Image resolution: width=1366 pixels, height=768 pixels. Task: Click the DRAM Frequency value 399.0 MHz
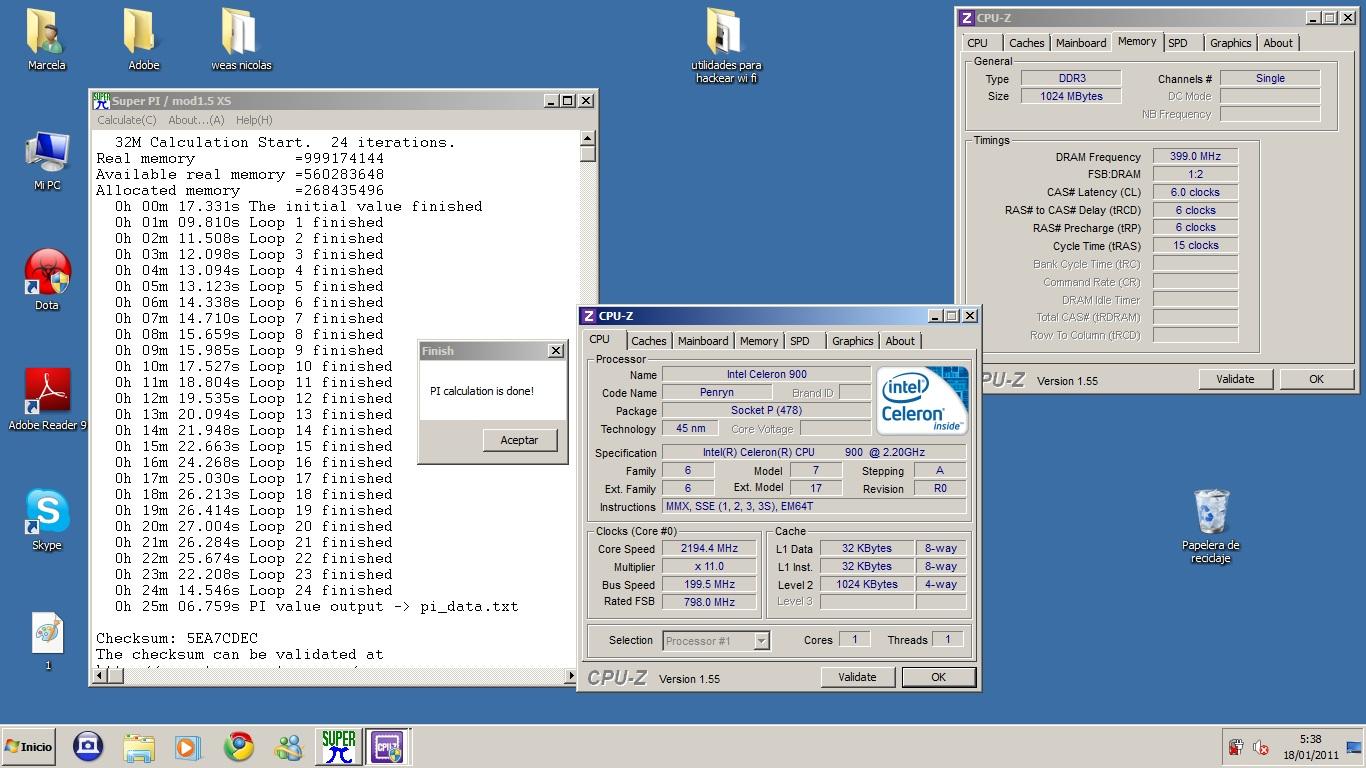(1195, 157)
